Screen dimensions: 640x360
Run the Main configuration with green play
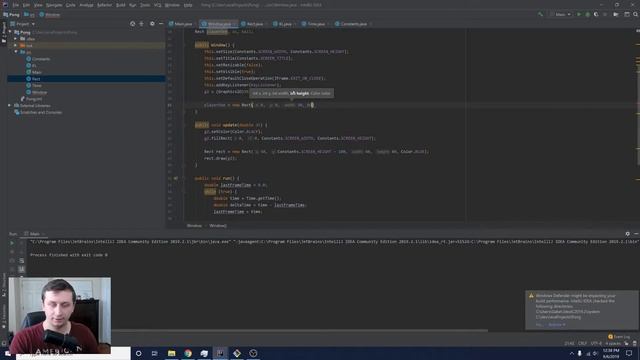pyautogui.click(x=578, y=14)
